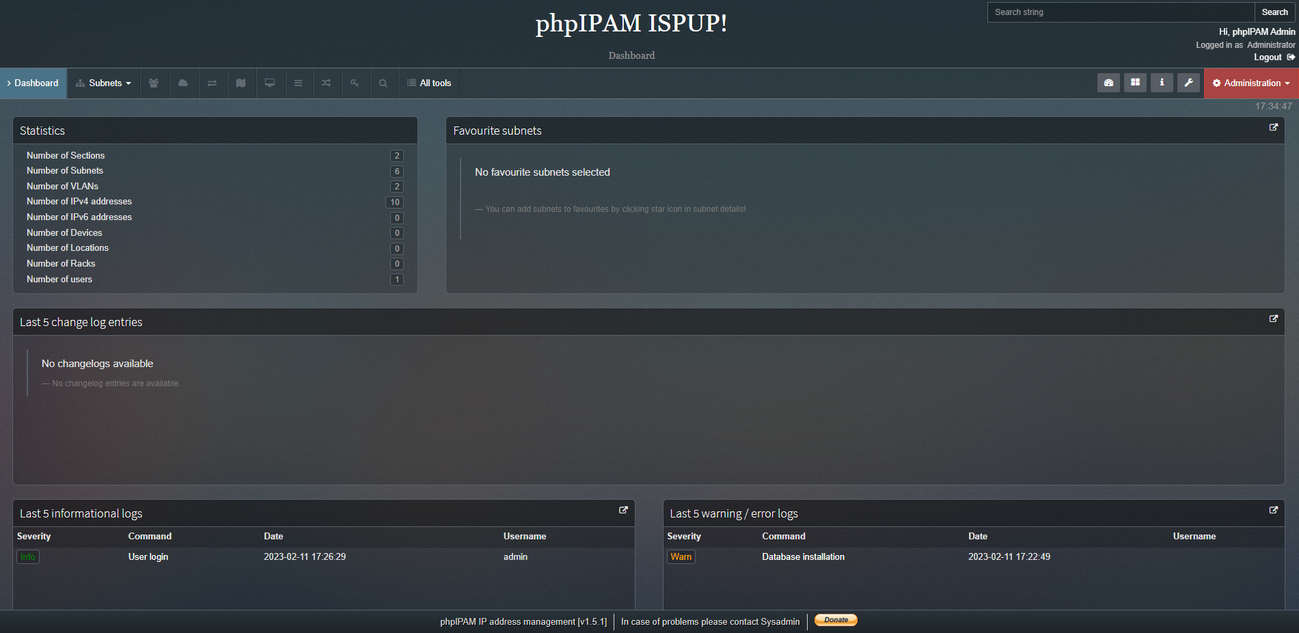Image resolution: width=1299 pixels, height=633 pixels.
Task: Click "No changelogs available" message
Action: 97,363
